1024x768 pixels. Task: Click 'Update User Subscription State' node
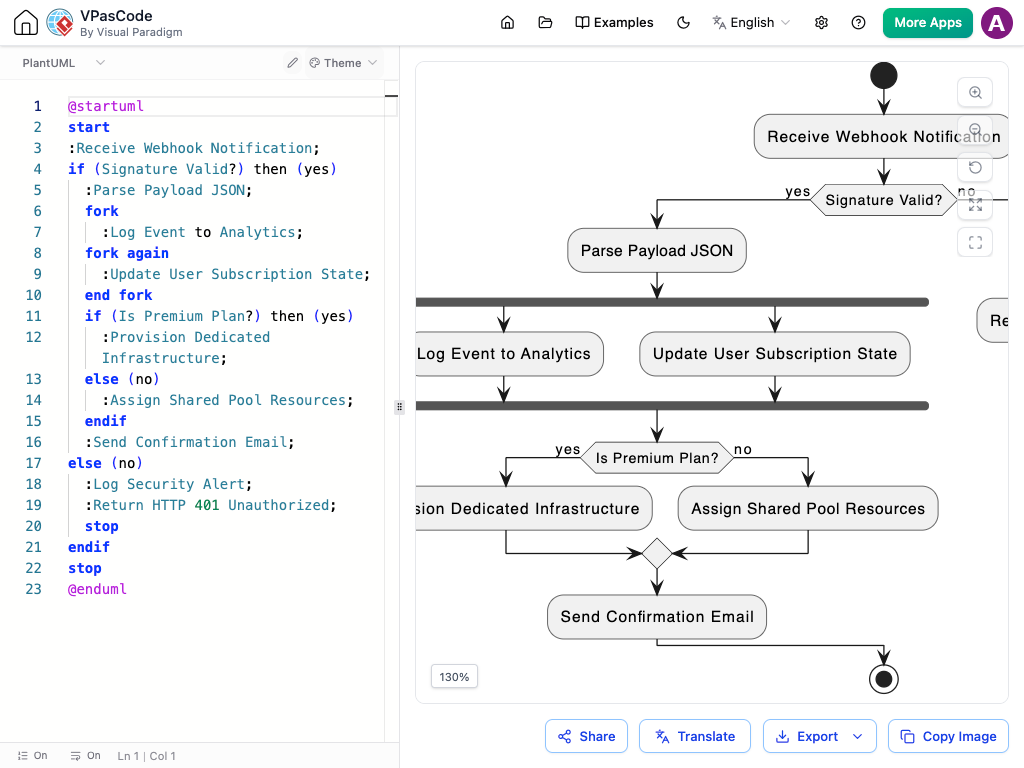[775, 354]
